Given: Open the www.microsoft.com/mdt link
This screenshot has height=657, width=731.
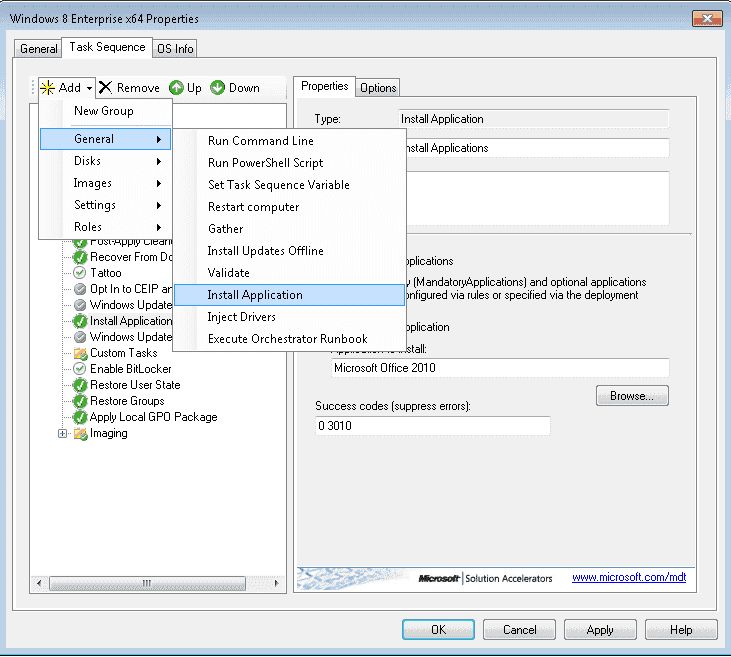Looking at the screenshot, I should pyautogui.click(x=629, y=577).
